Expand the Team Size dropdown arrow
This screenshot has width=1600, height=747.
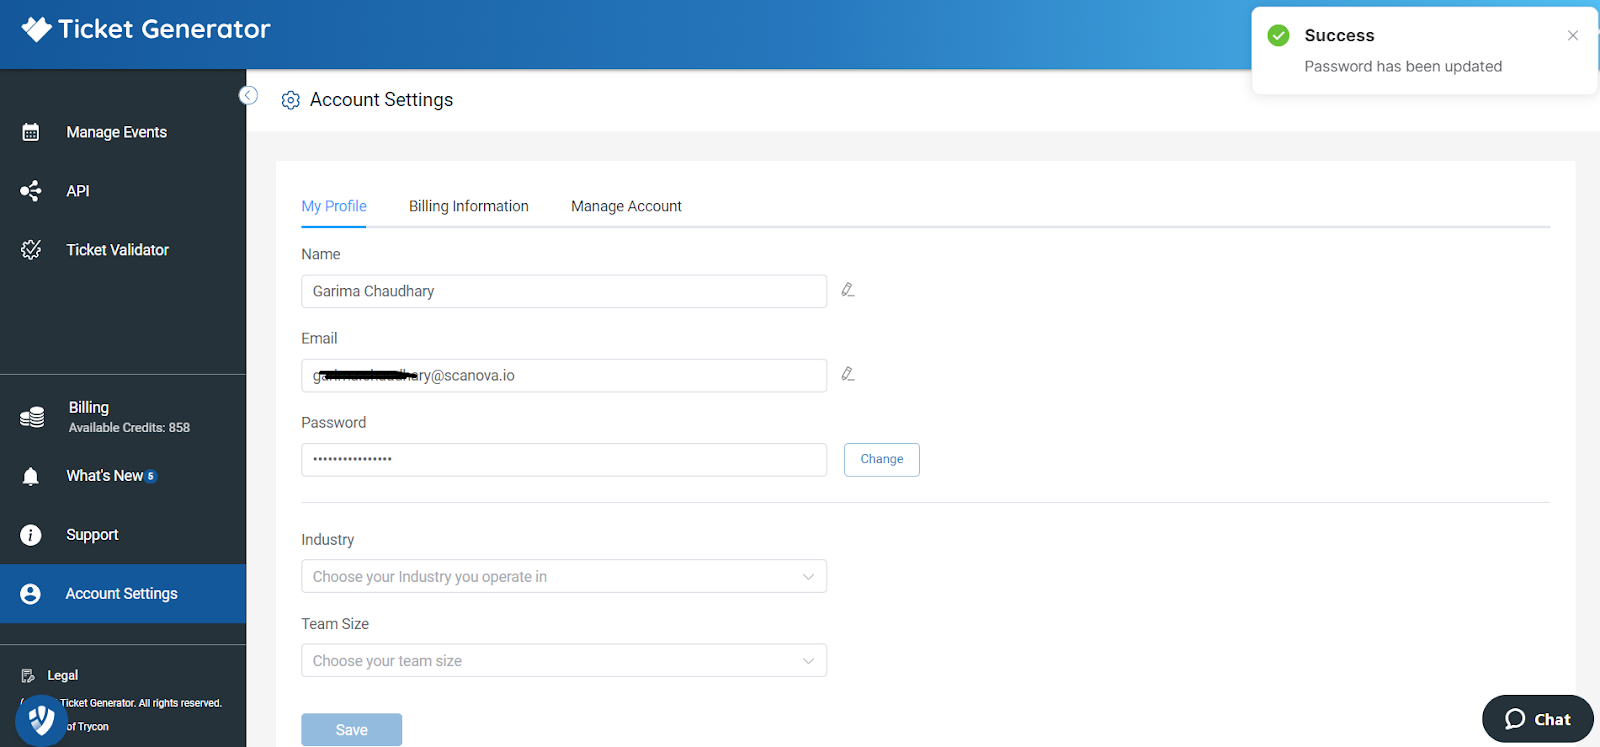808,661
